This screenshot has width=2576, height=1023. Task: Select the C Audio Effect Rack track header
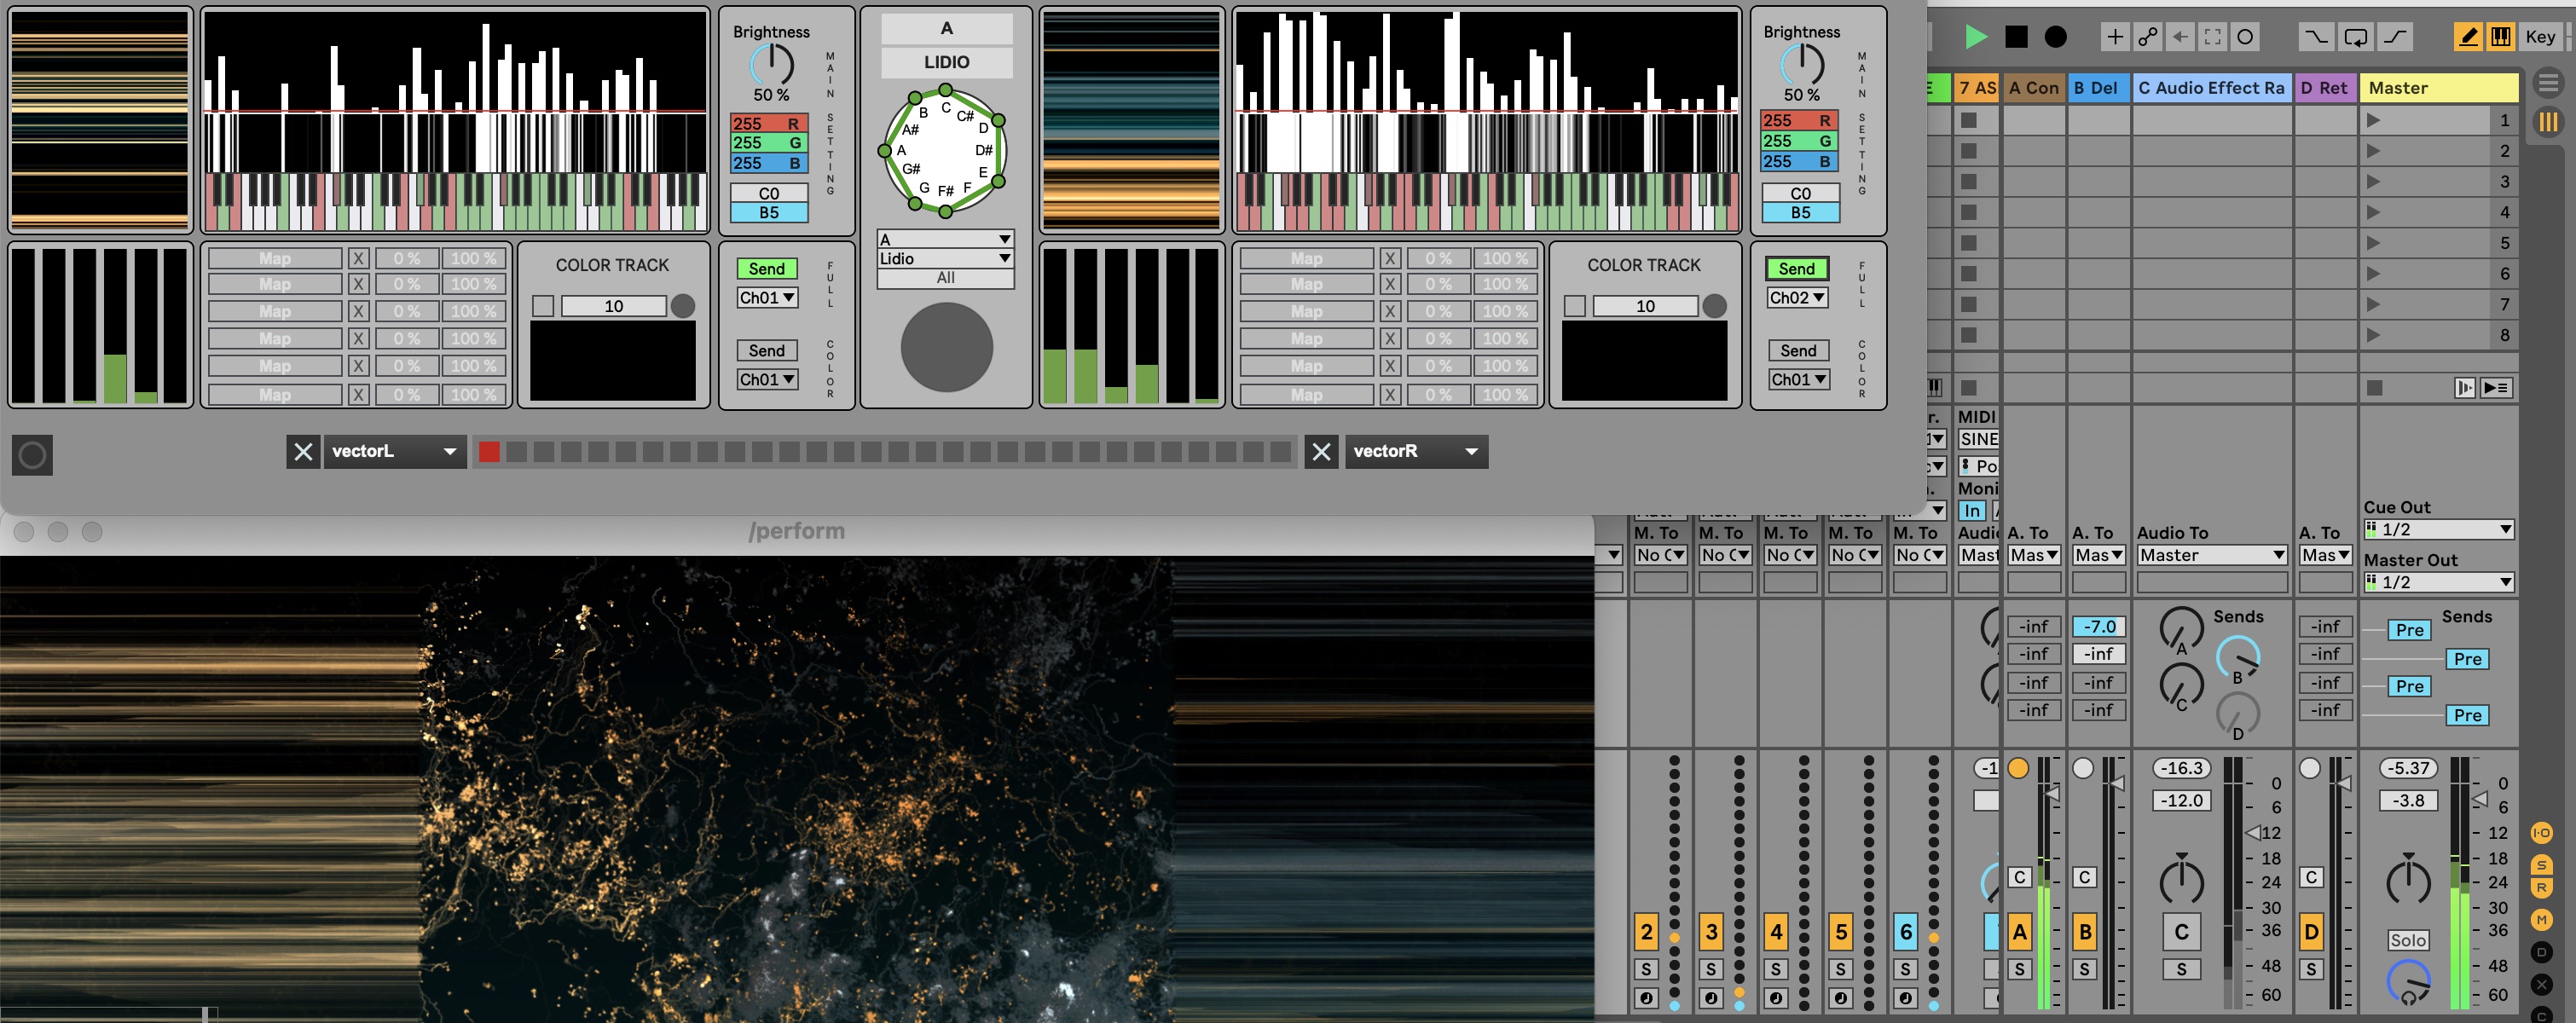coord(2210,88)
